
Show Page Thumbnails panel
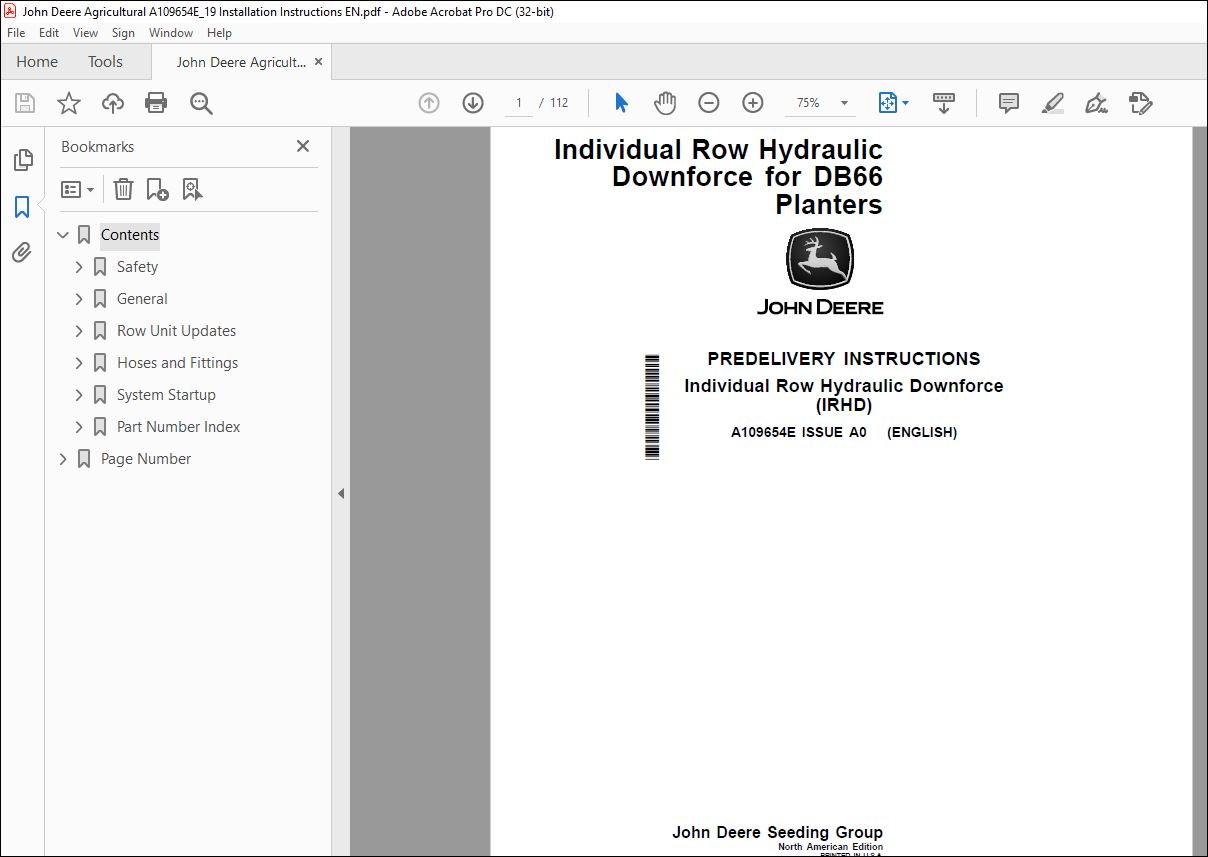(x=22, y=160)
